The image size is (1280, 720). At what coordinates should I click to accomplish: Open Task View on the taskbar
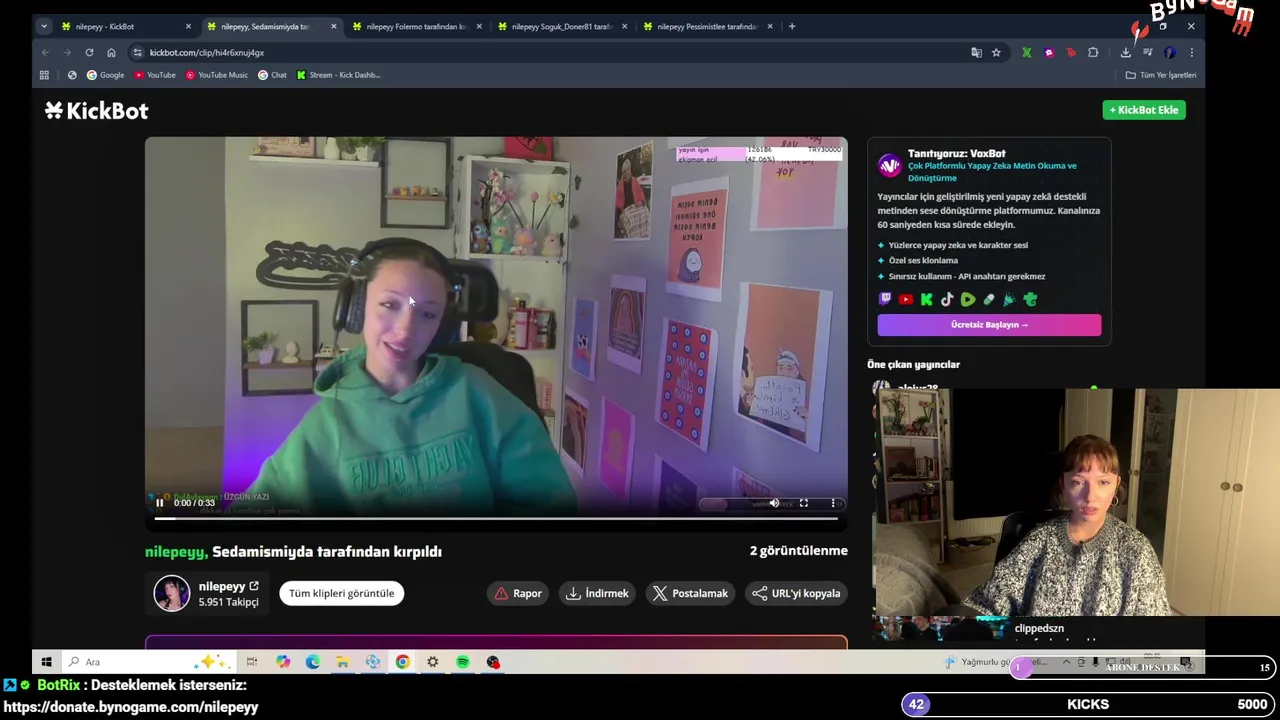click(252, 662)
